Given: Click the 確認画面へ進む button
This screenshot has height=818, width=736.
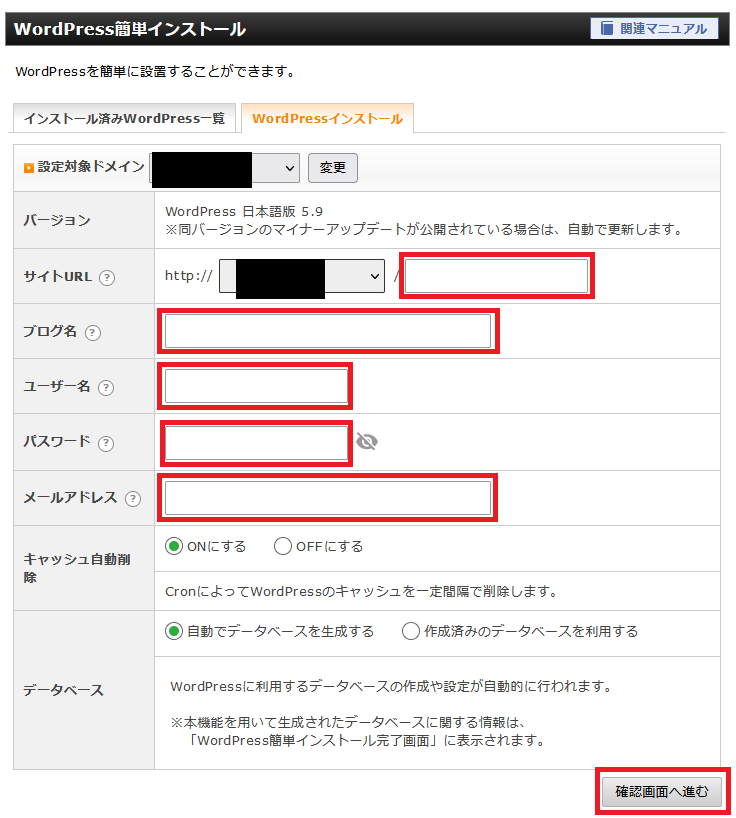Looking at the screenshot, I should coord(662,792).
